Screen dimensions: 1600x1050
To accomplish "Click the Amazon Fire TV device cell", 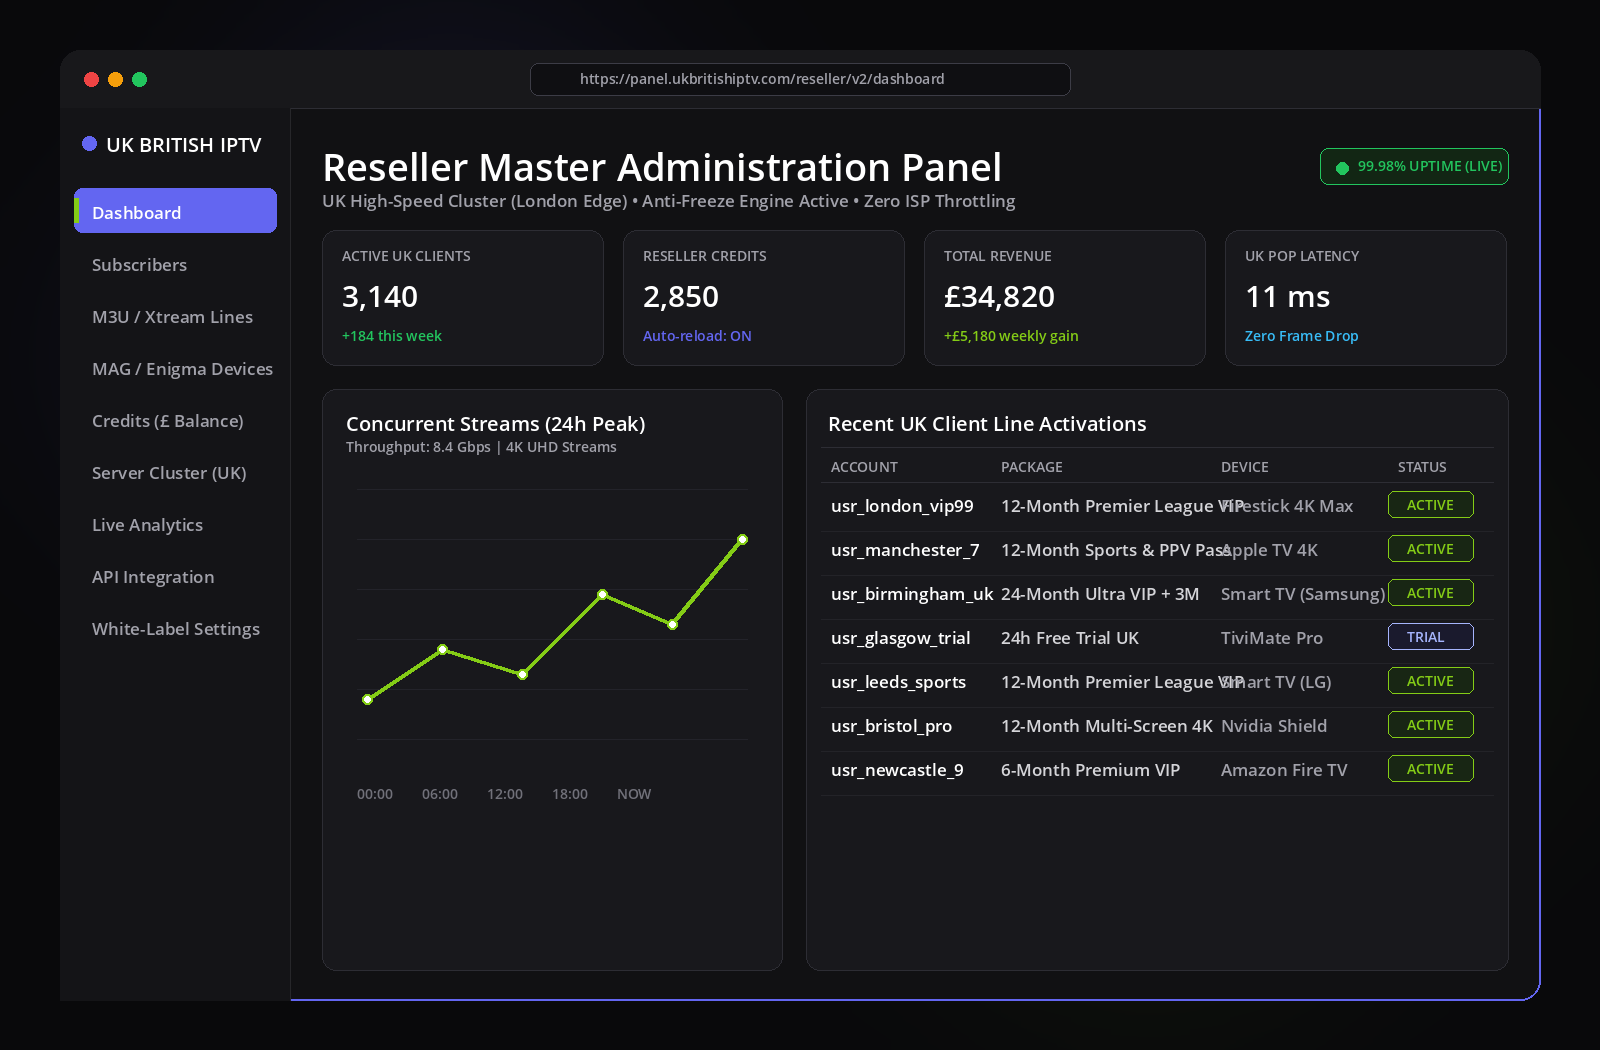I will pos(1284,770).
